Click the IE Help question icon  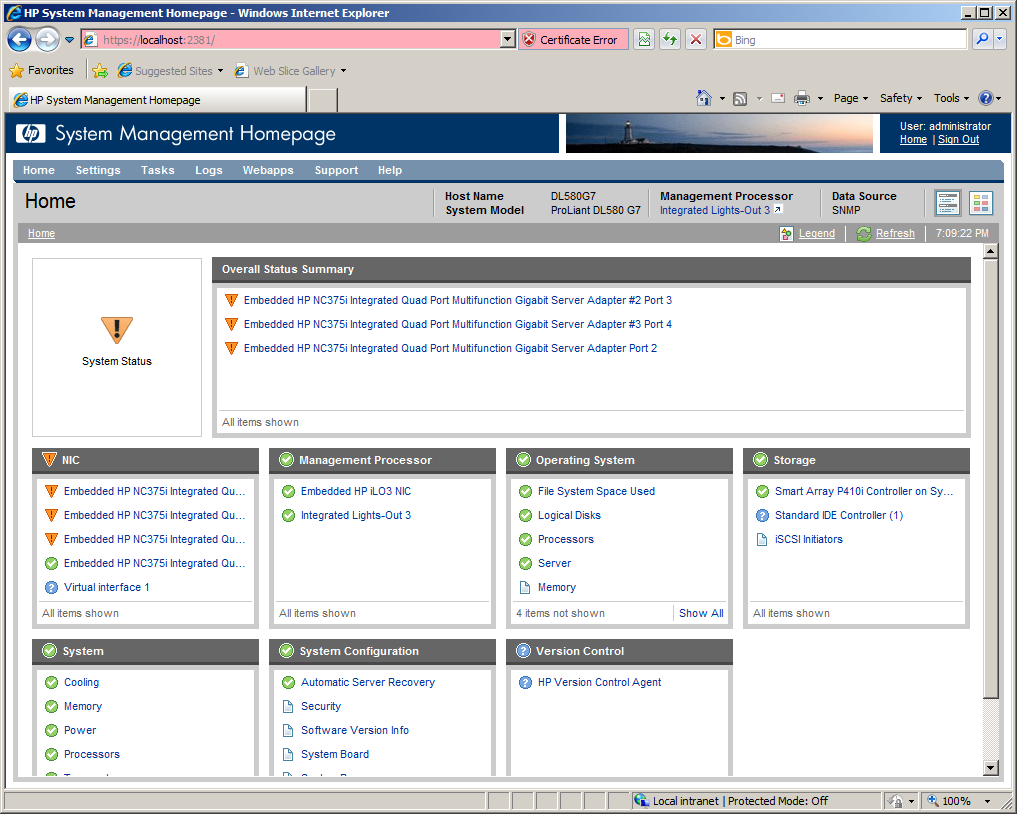(x=986, y=98)
